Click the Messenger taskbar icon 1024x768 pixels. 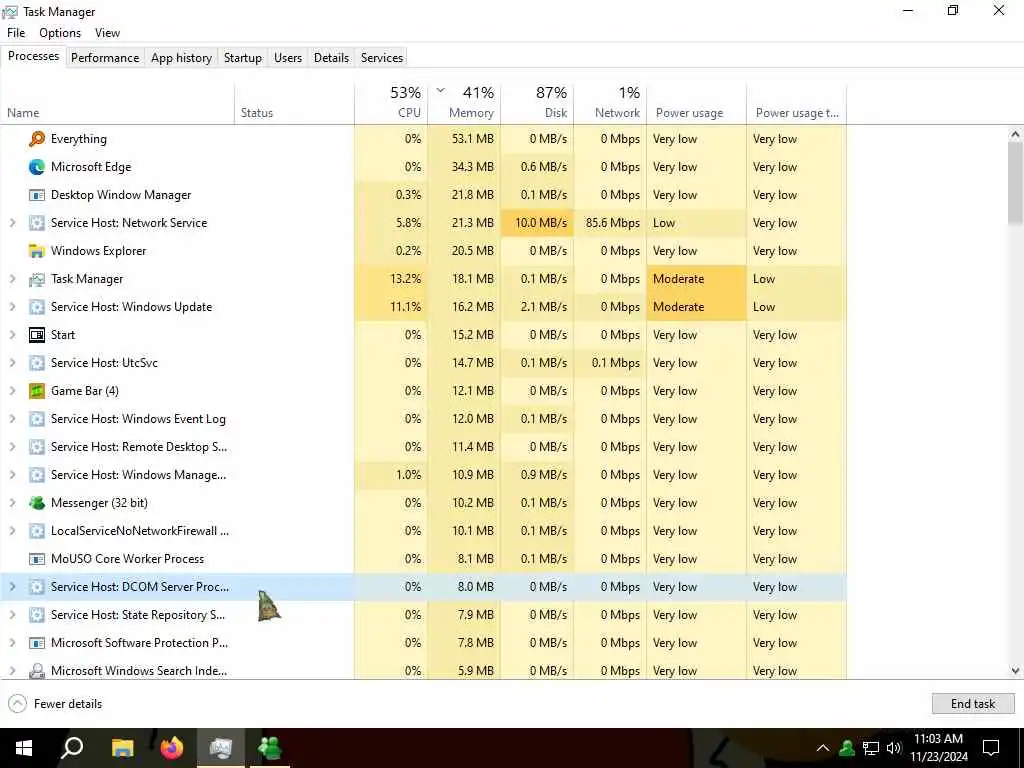coord(269,748)
